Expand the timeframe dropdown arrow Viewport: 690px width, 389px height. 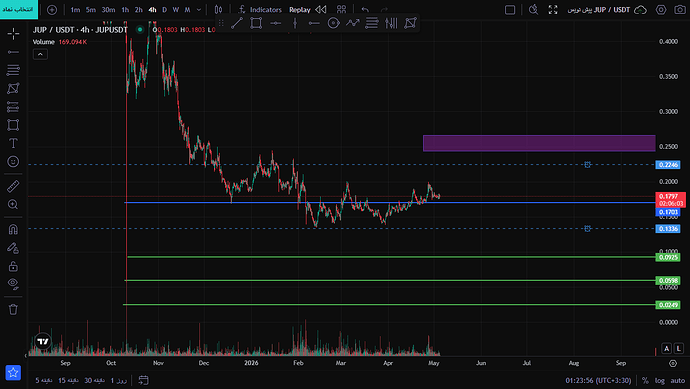[x=199, y=10]
